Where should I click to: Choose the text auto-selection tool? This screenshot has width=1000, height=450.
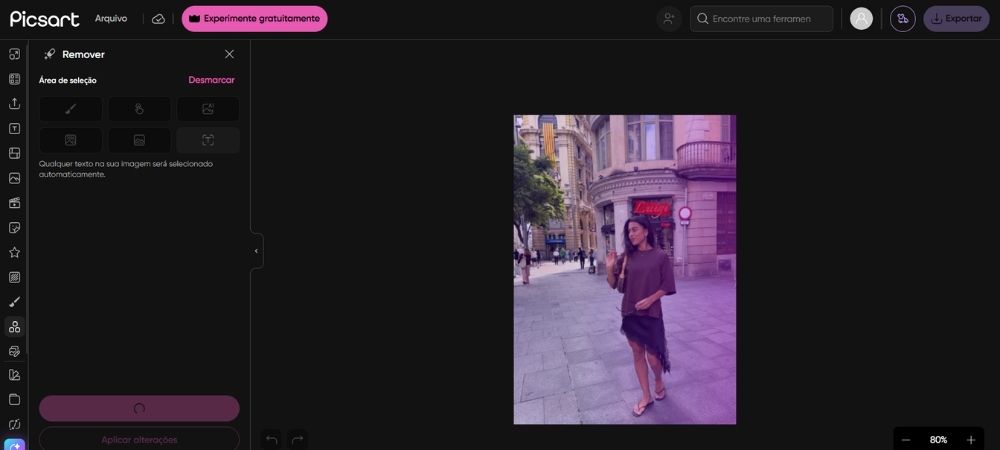pyautogui.click(x=208, y=140)
